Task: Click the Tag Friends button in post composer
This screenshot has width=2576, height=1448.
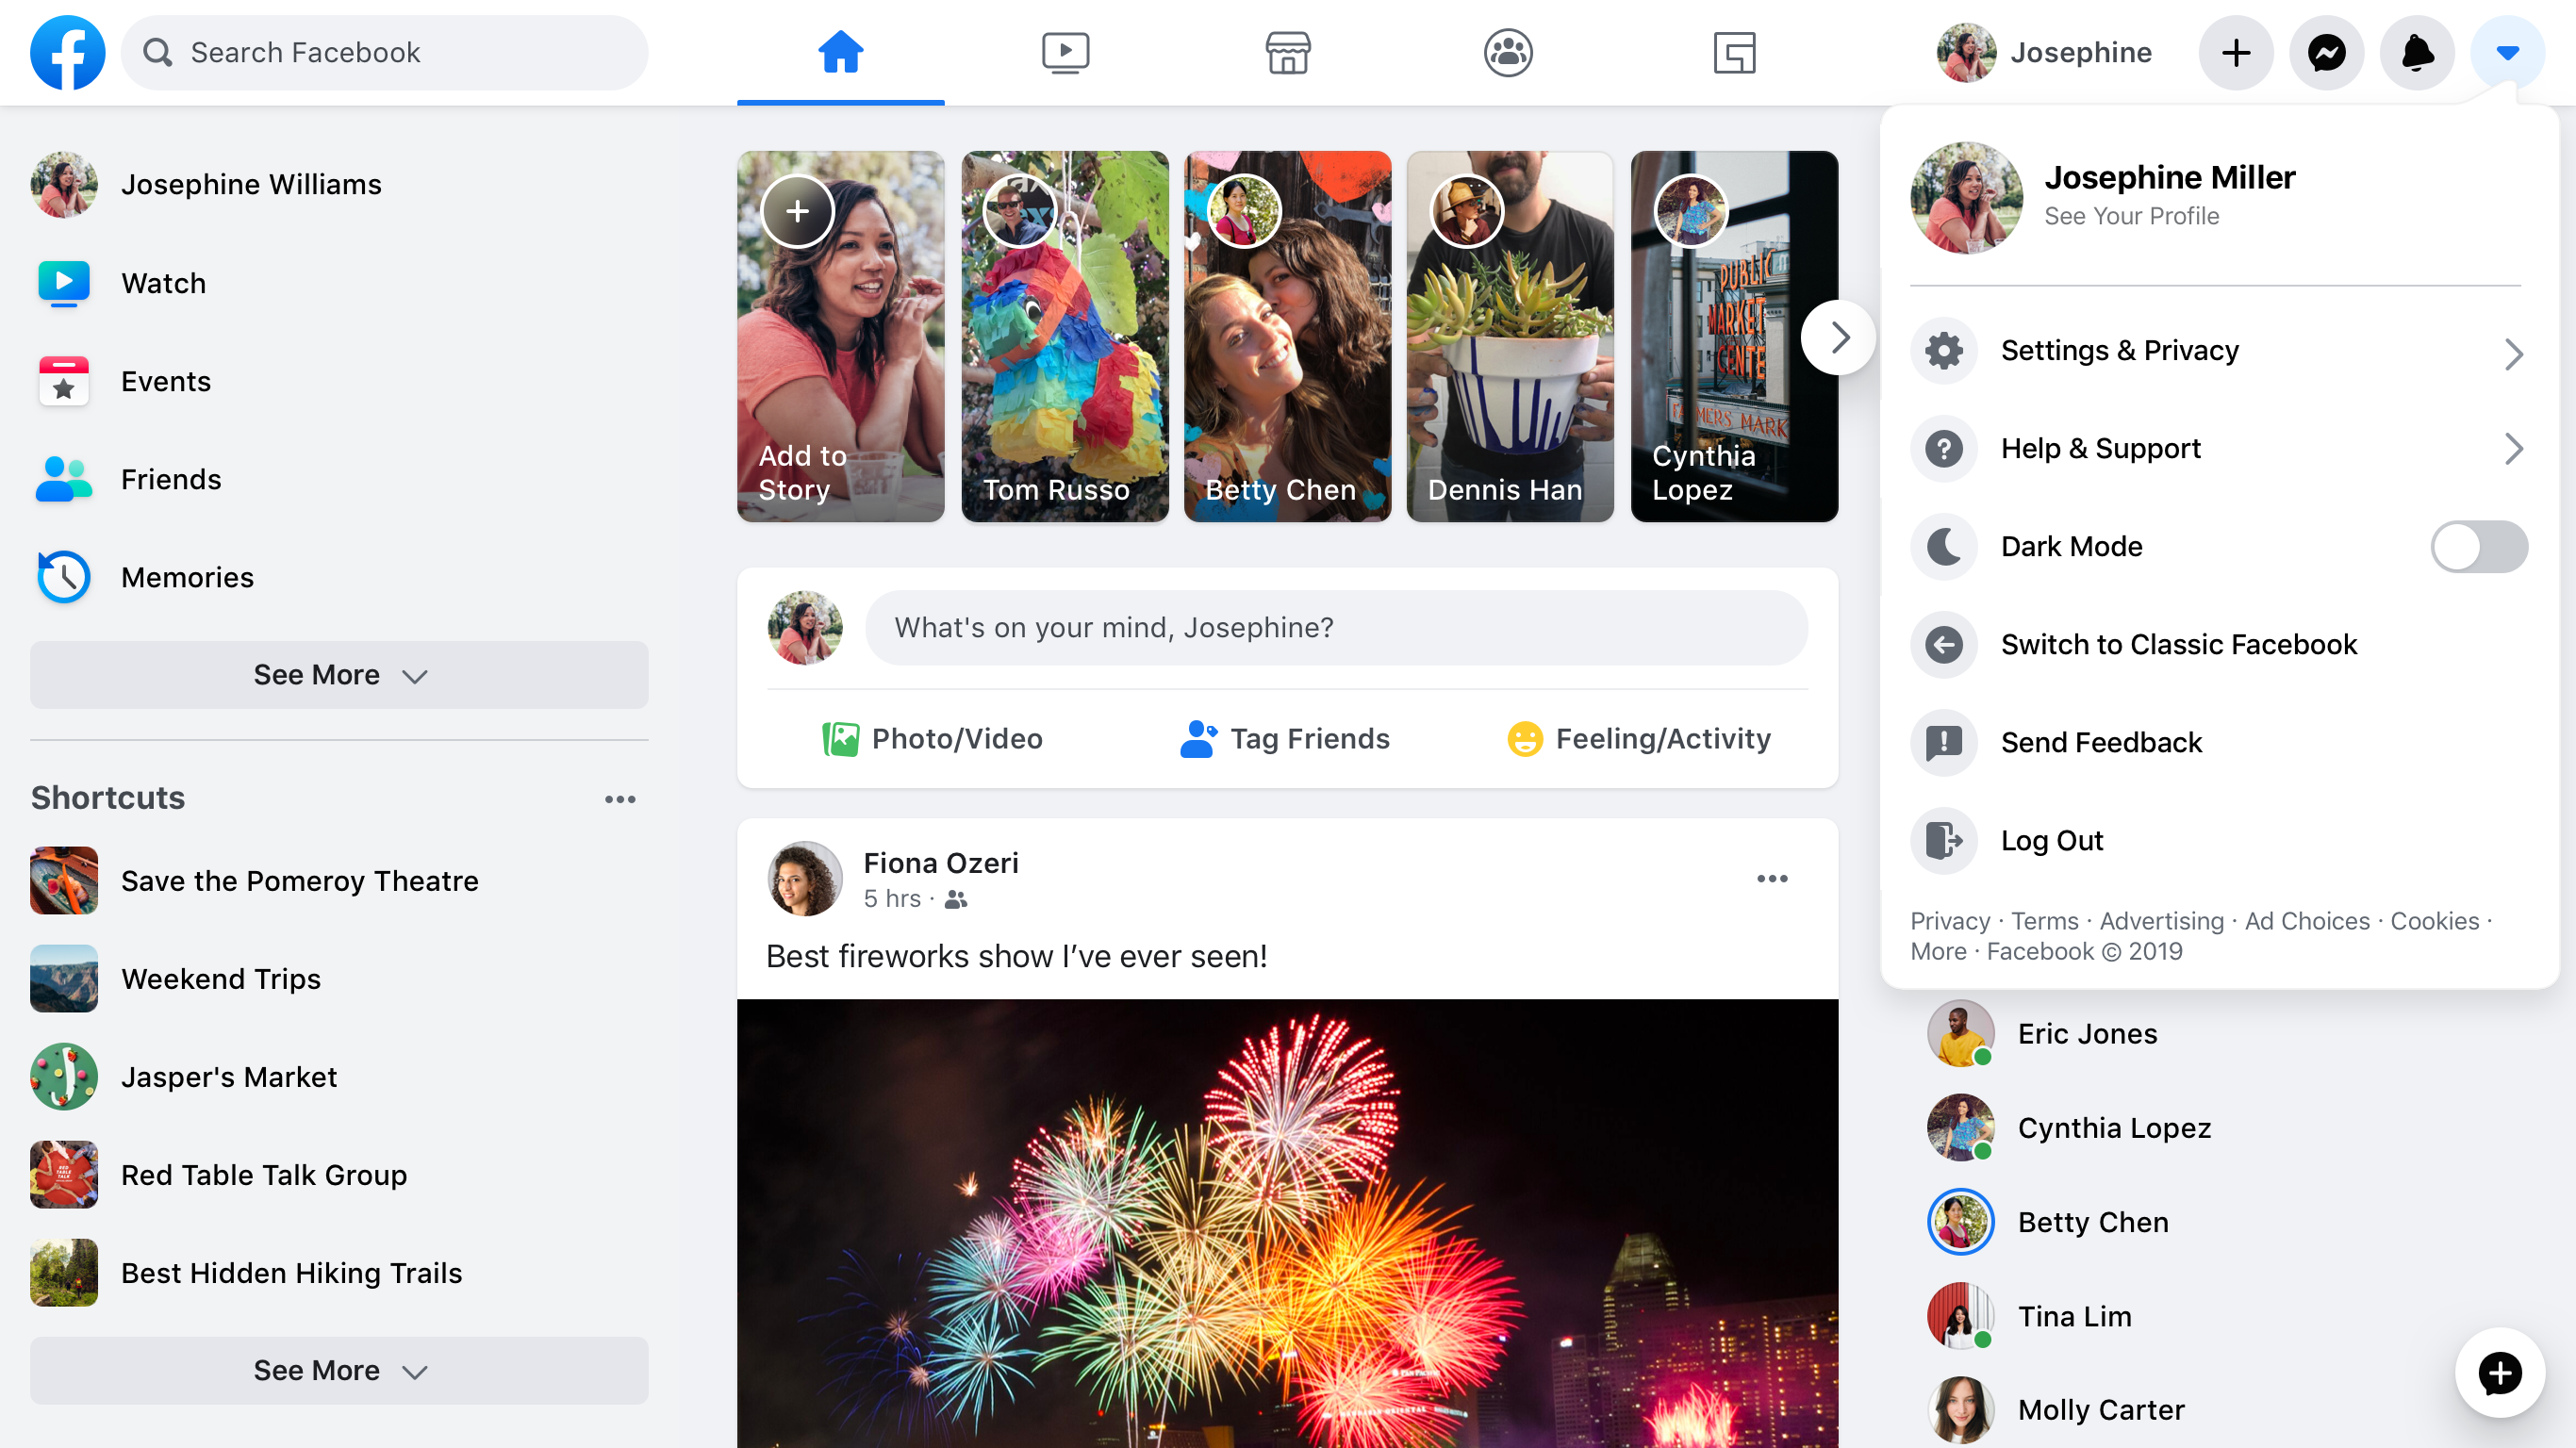Action: click(x=1286, y=739)
